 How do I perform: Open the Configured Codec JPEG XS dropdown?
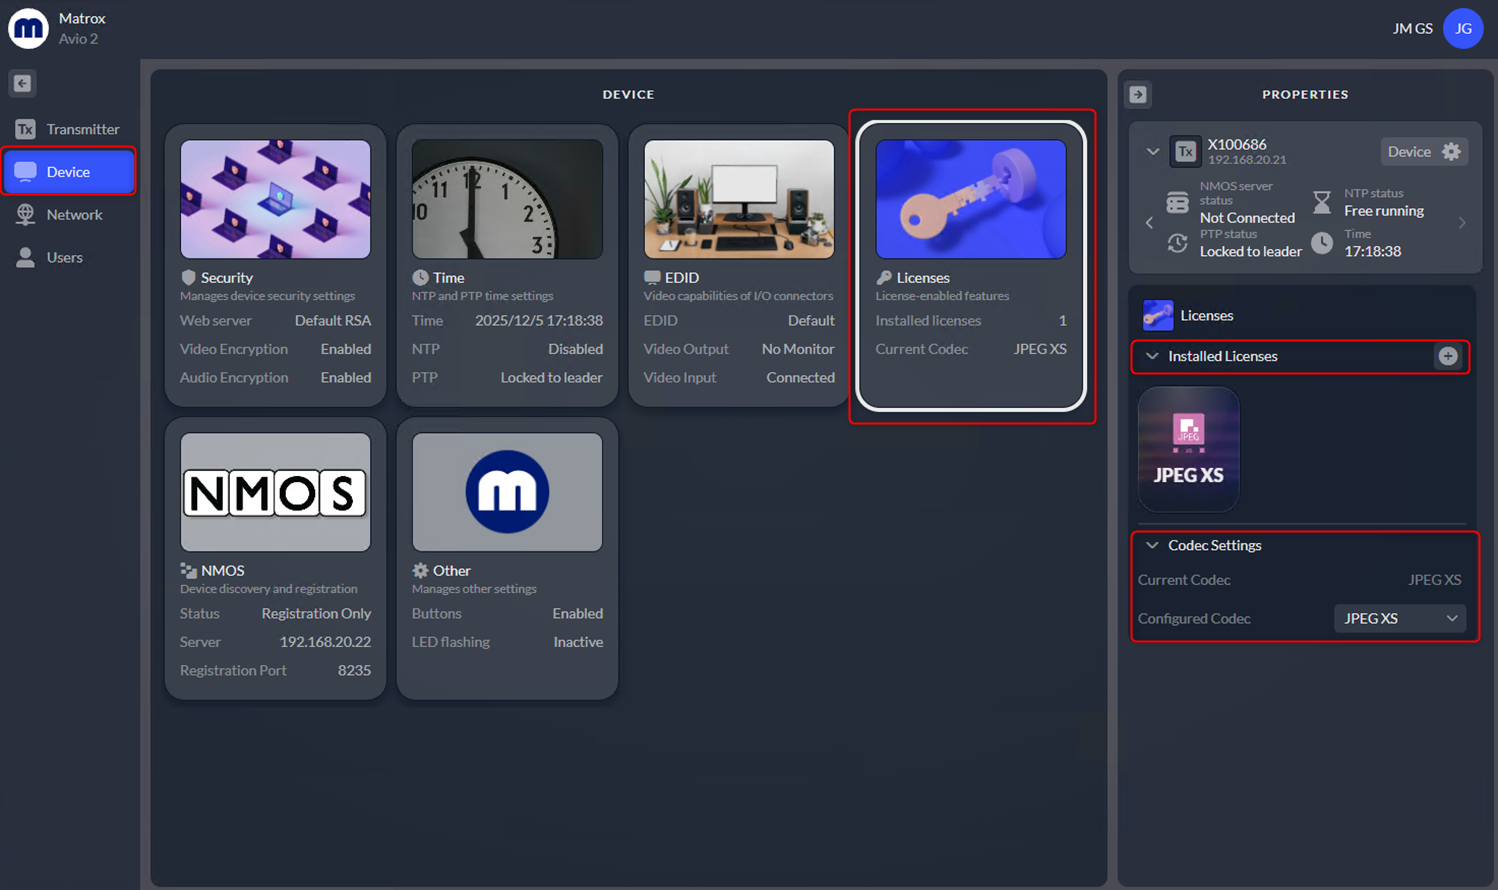pos(1400,618)
